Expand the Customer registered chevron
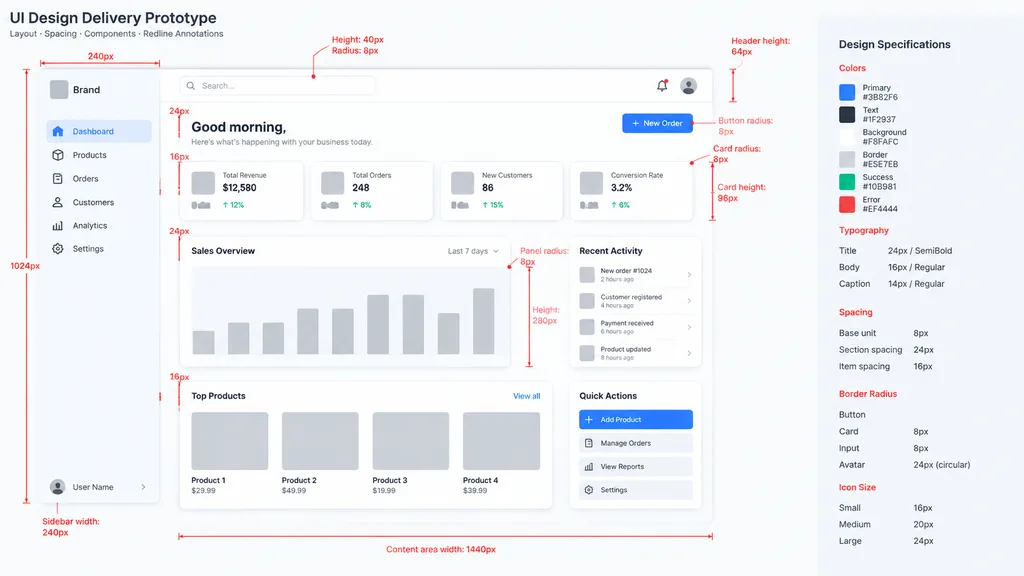Image resolution: width=1024 pixels, height=576 pixels. [689, 301]
